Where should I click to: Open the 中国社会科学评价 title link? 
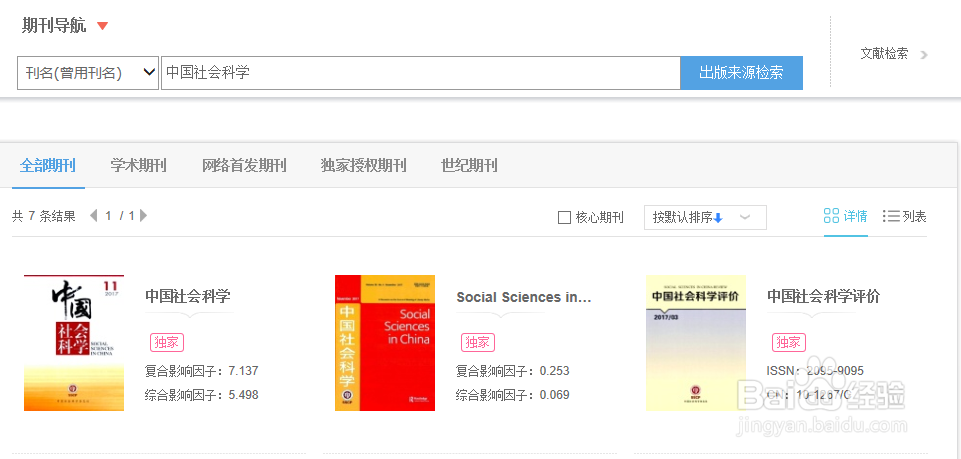tap(824, 297)
